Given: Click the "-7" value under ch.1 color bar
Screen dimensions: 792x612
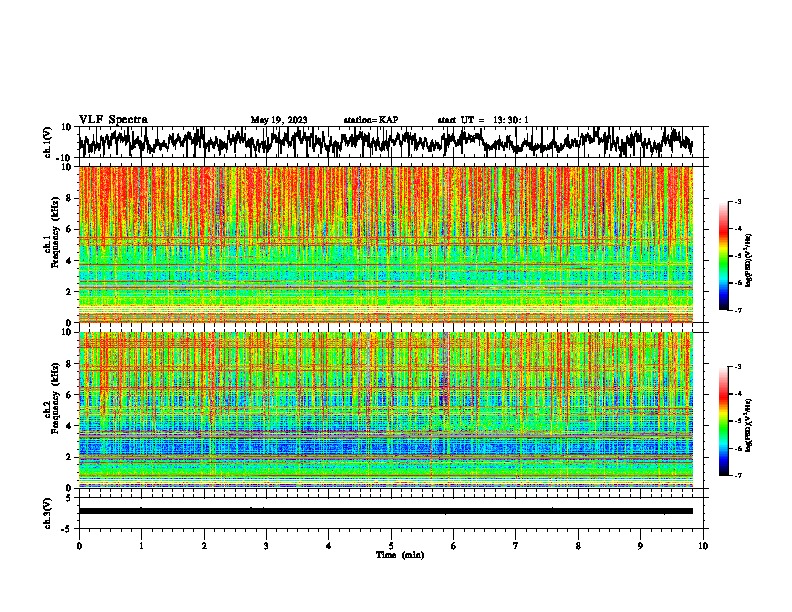Looking at the screenshot, I should click(737, 310).
